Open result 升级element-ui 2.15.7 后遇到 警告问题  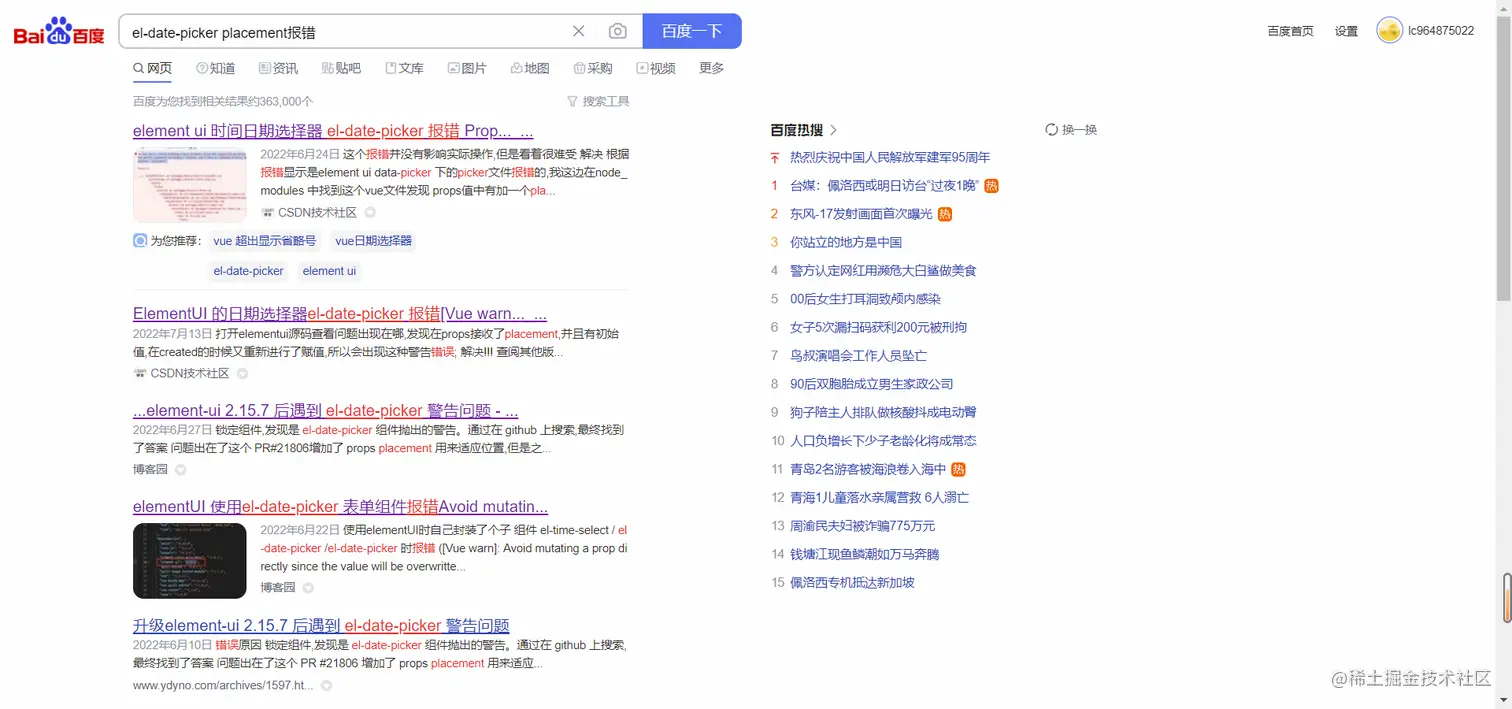(321, 626)
